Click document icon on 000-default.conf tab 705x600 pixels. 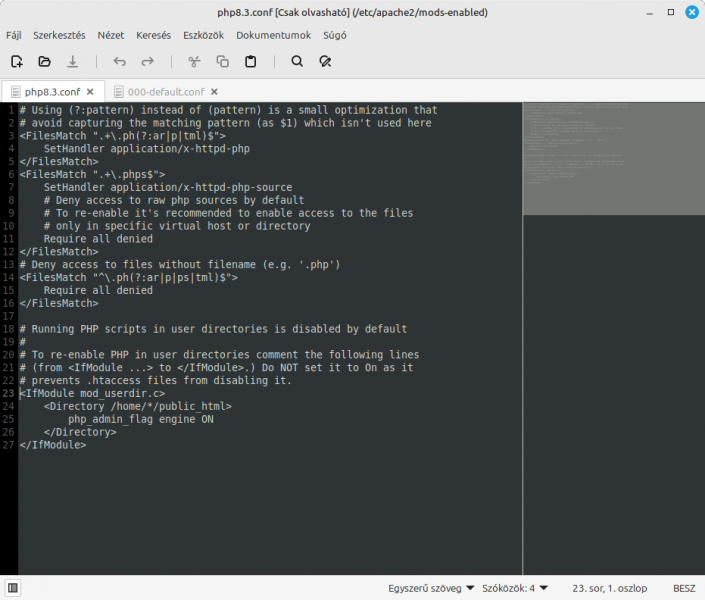coord(119,92)
